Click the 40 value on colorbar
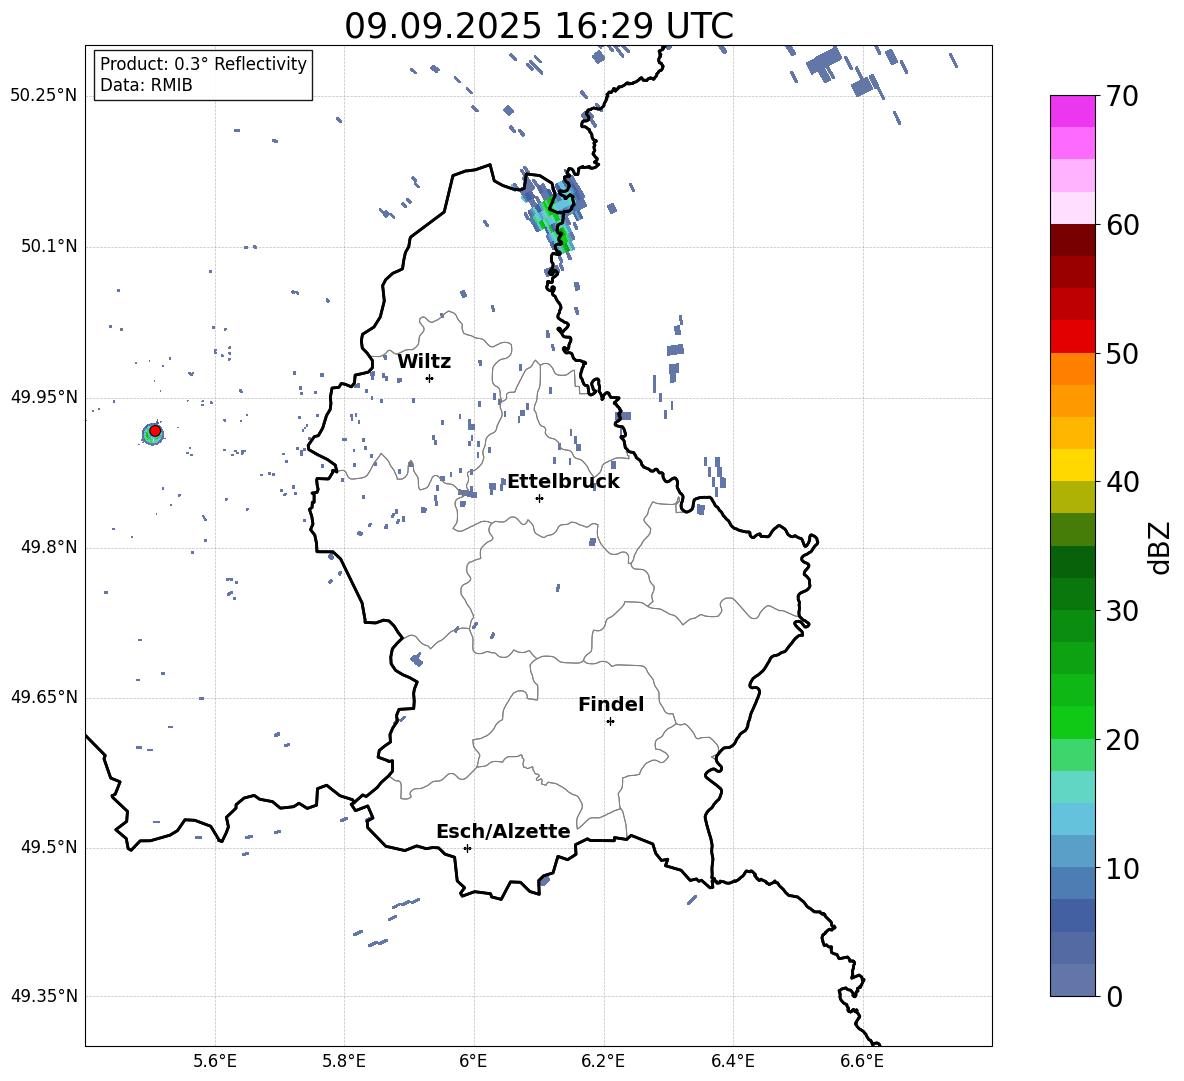 [x=1122, y=482]
